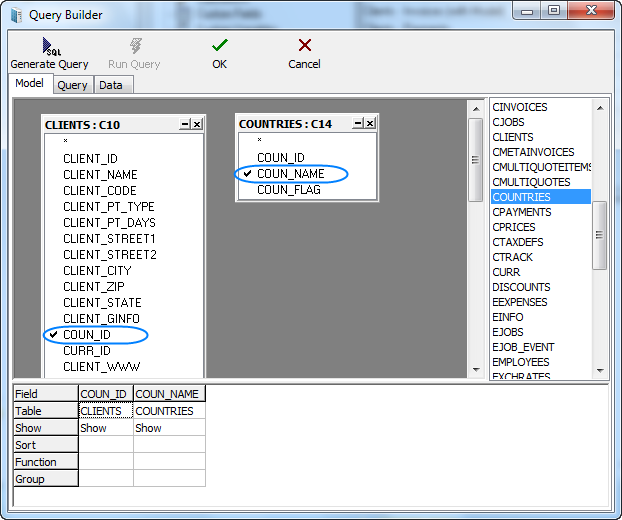Check COUN_FLAG in the COUNTRIES table
The image size is (622, 520).
(289, 190)
